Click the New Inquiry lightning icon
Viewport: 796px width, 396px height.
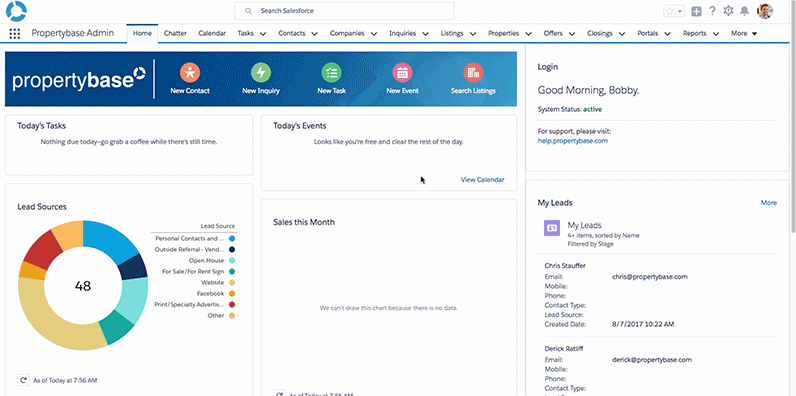[x=261, y=73]
